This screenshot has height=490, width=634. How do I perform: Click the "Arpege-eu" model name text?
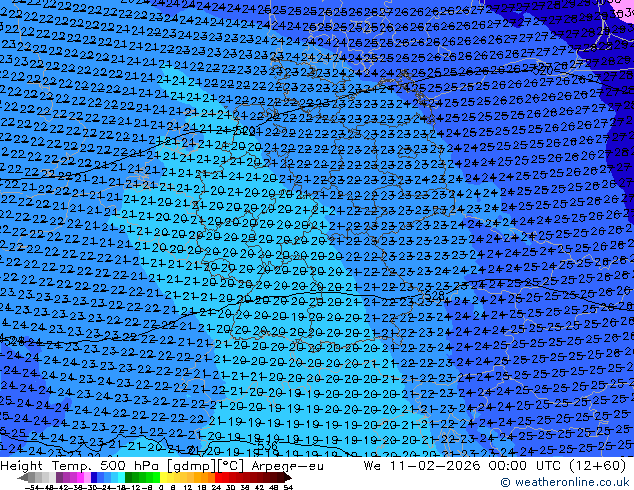click(x=287, y=466)
